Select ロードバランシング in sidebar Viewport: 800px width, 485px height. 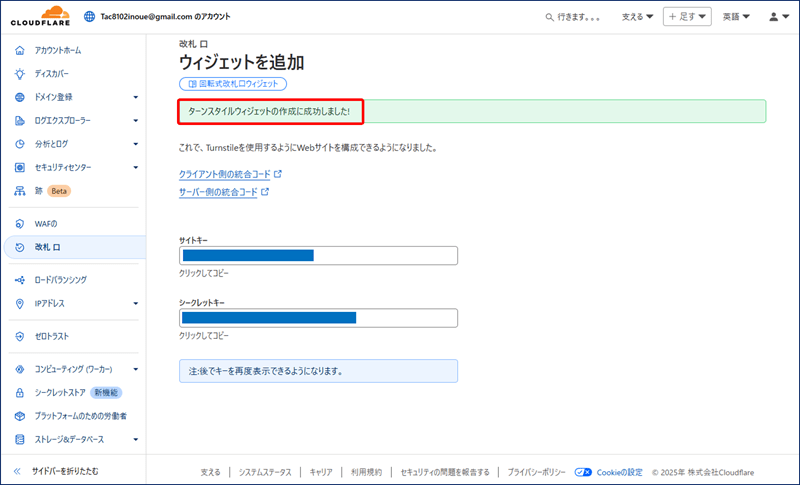click(60, 280)
